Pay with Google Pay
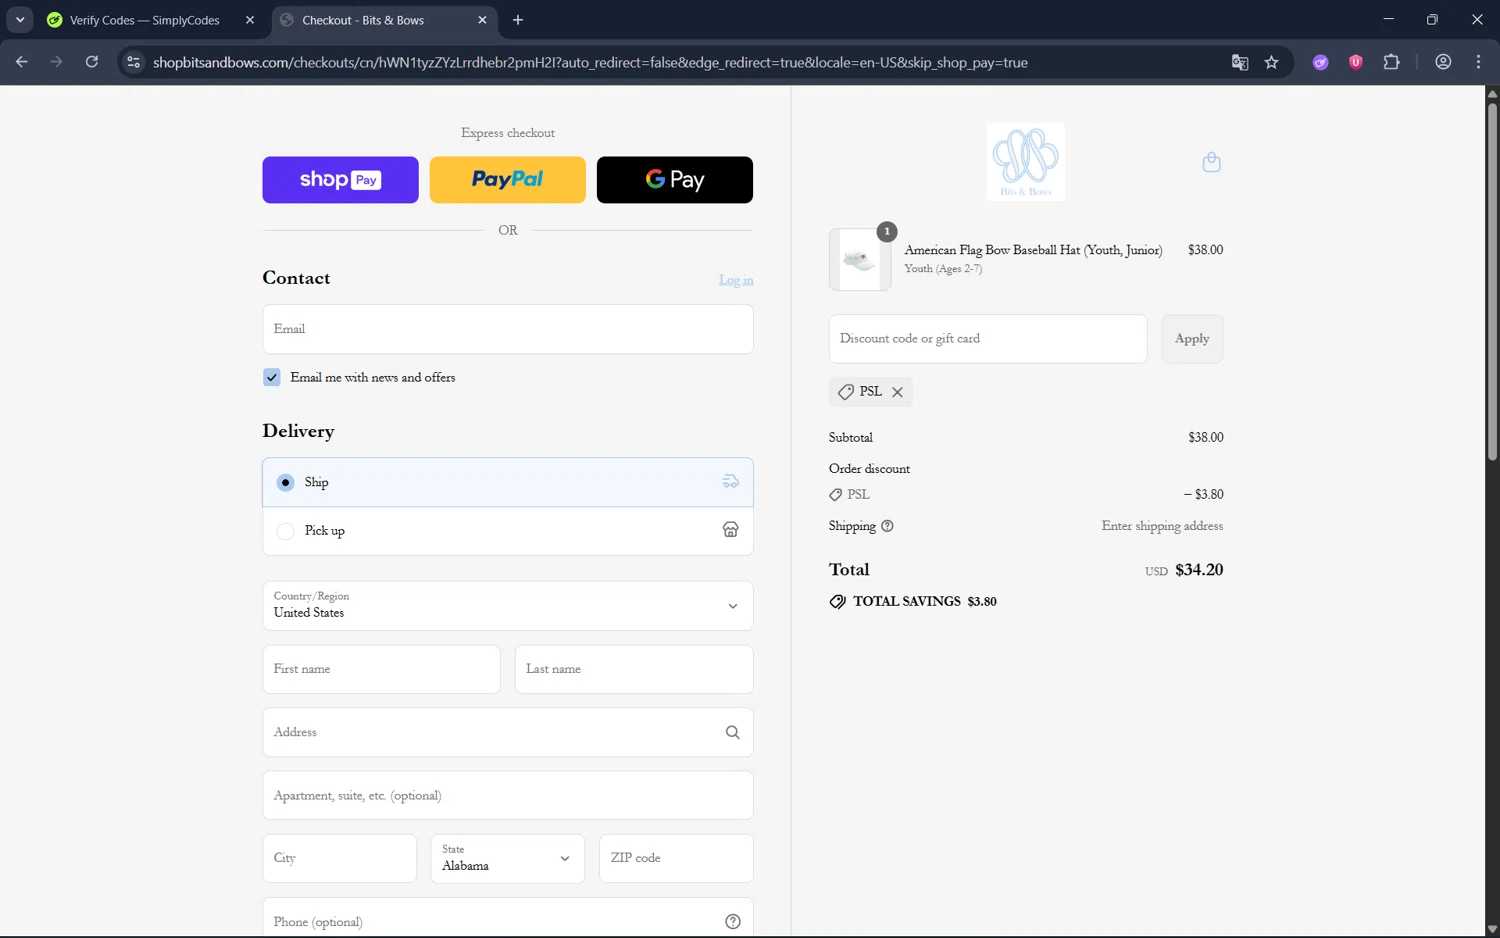The width and height of the screenshot is (1500, 938). (675, 180)
